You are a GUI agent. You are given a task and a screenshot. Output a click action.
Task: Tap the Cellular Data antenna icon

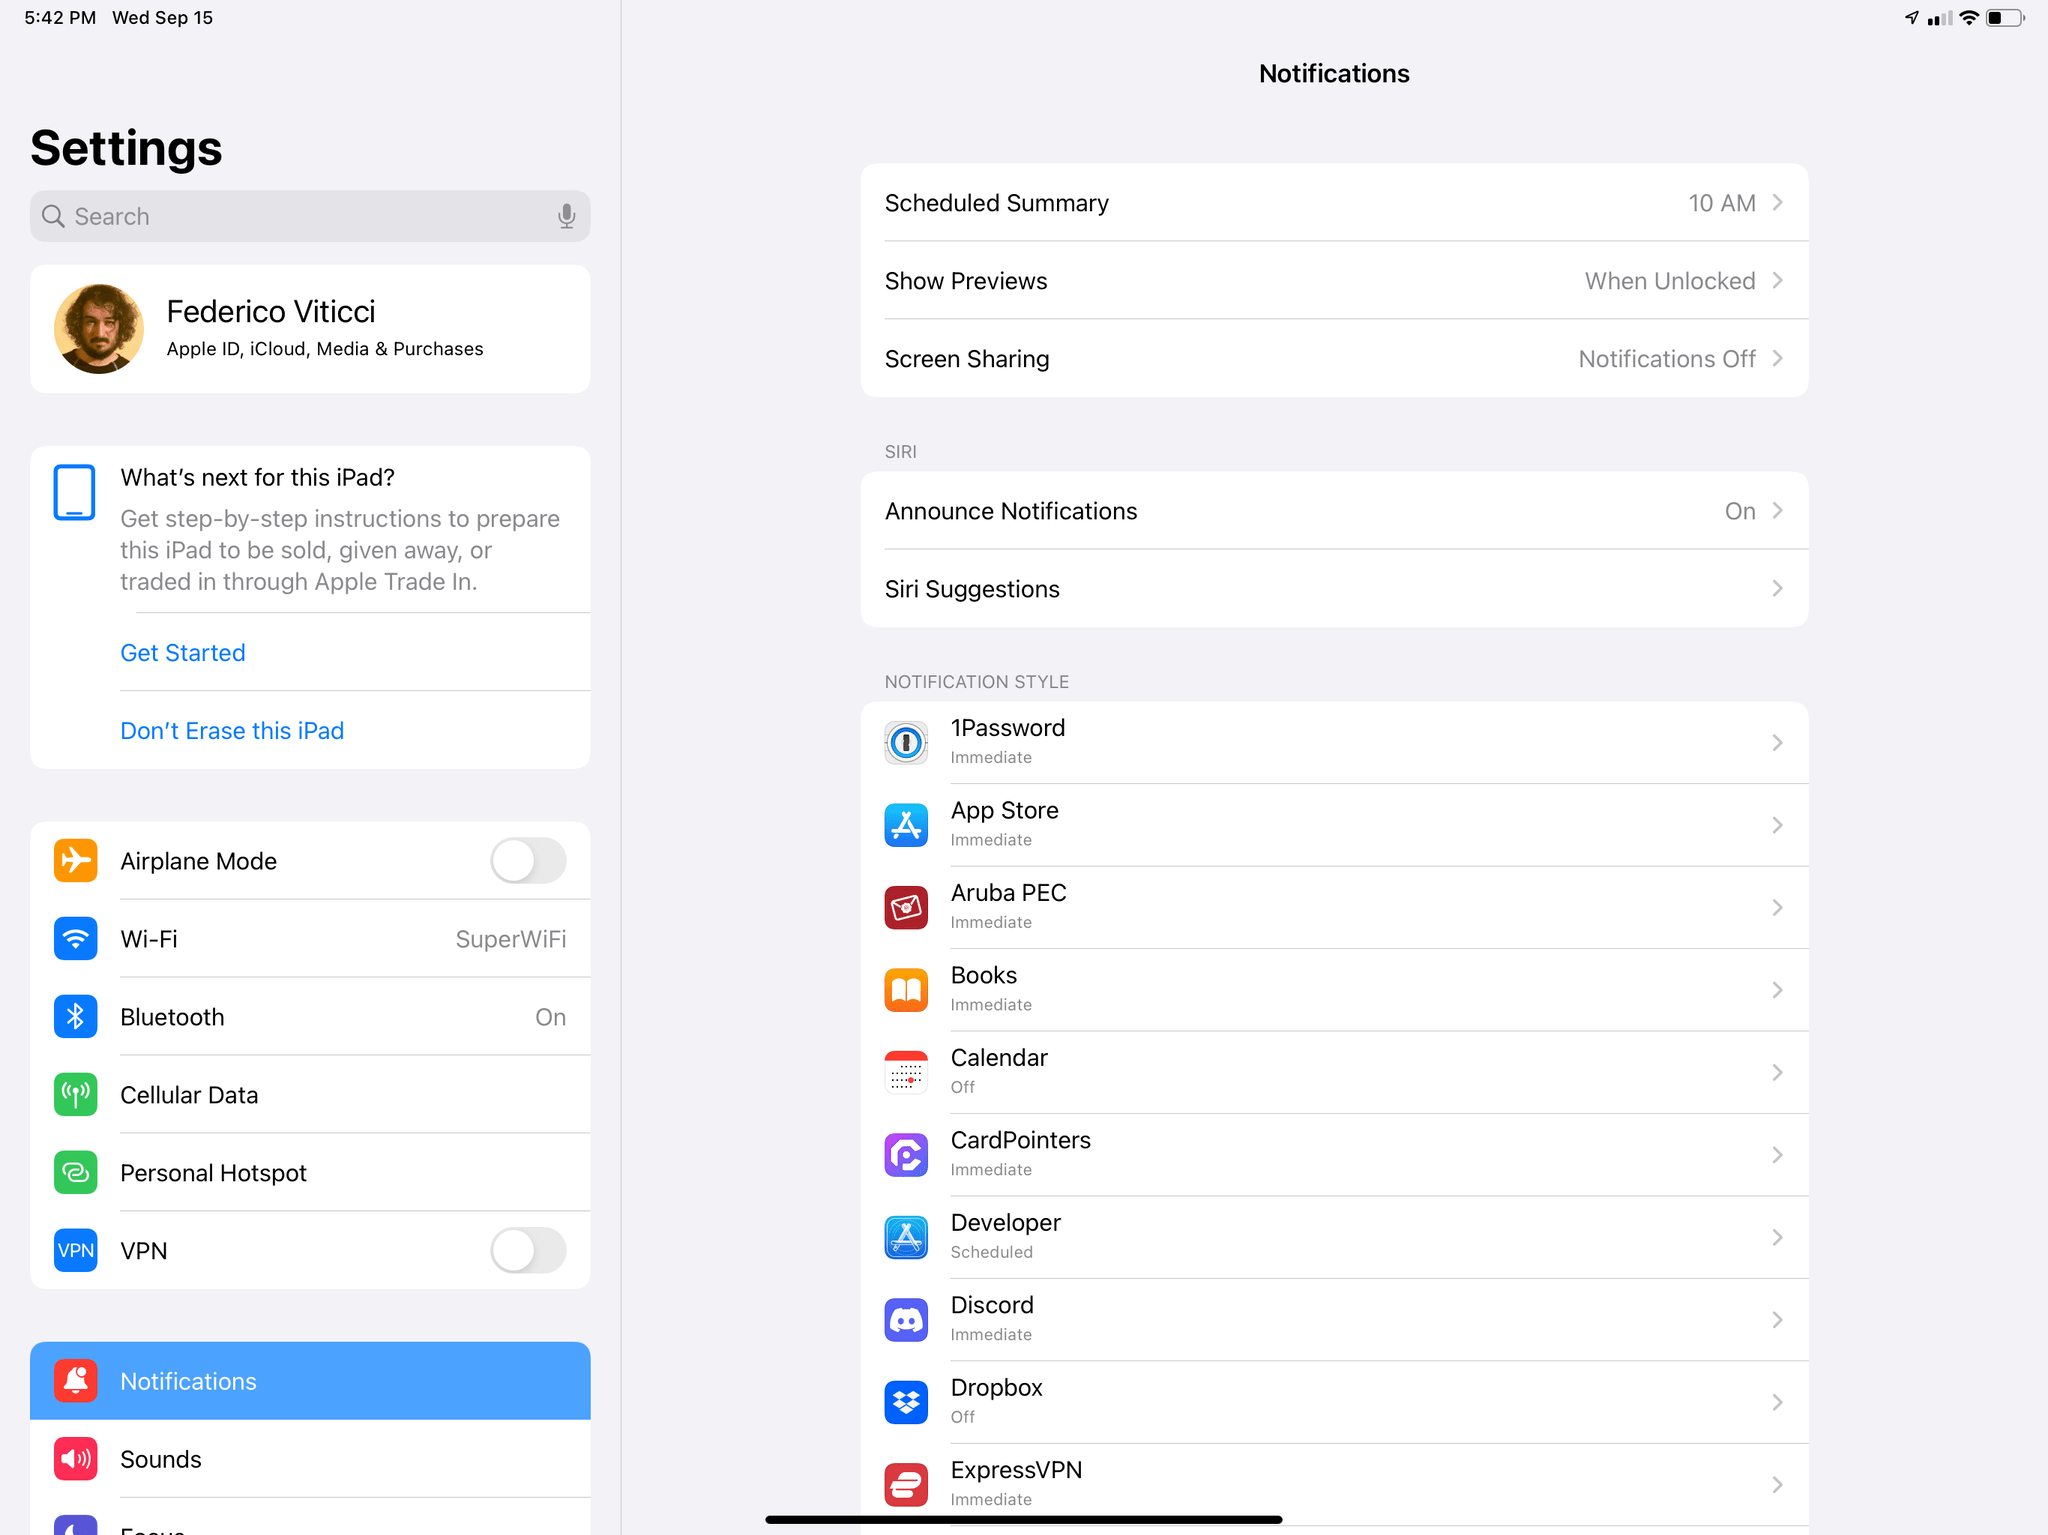coord(76,1095)
